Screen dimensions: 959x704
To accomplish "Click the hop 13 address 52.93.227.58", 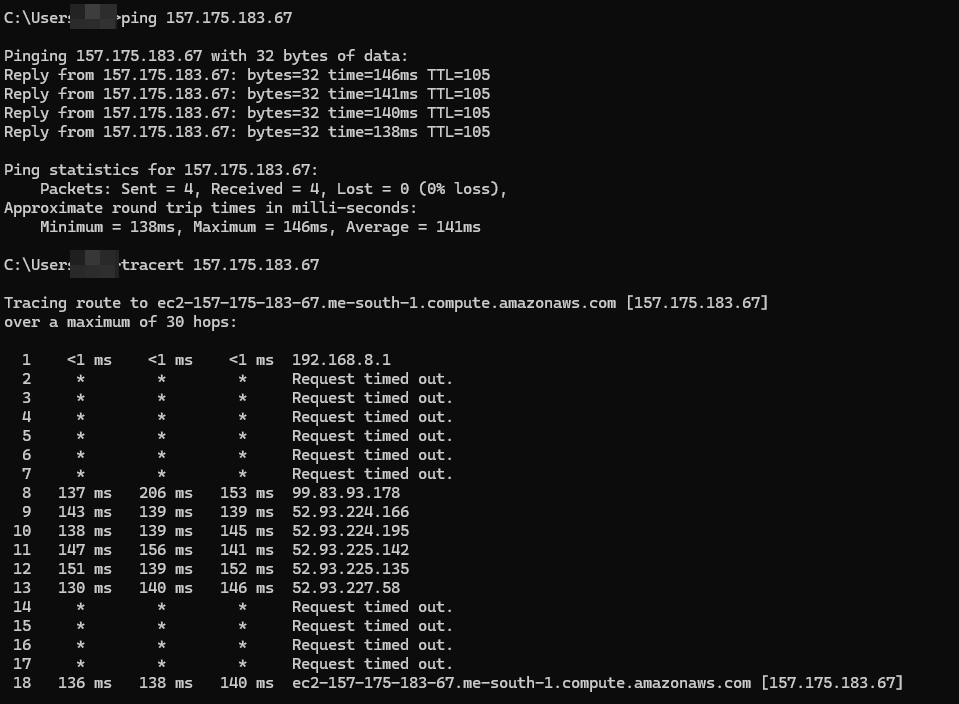I will [346, 588].
